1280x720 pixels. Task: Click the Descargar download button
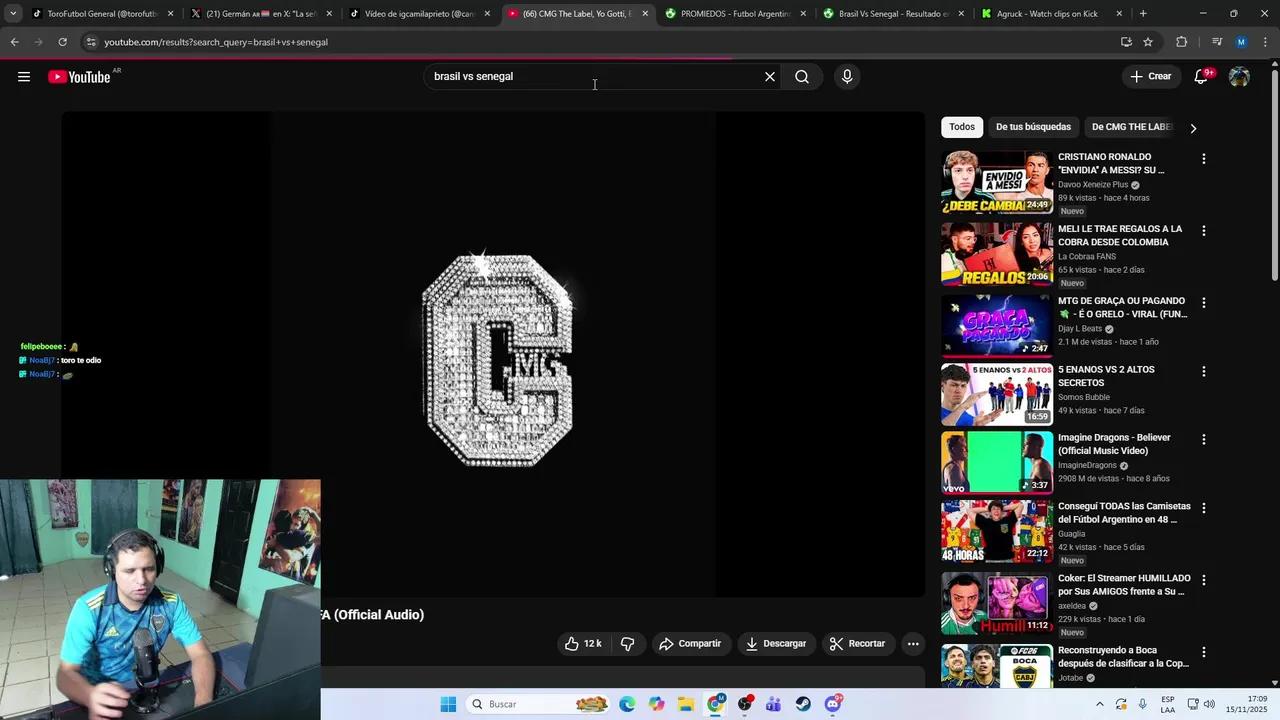(x=776, y=644)
